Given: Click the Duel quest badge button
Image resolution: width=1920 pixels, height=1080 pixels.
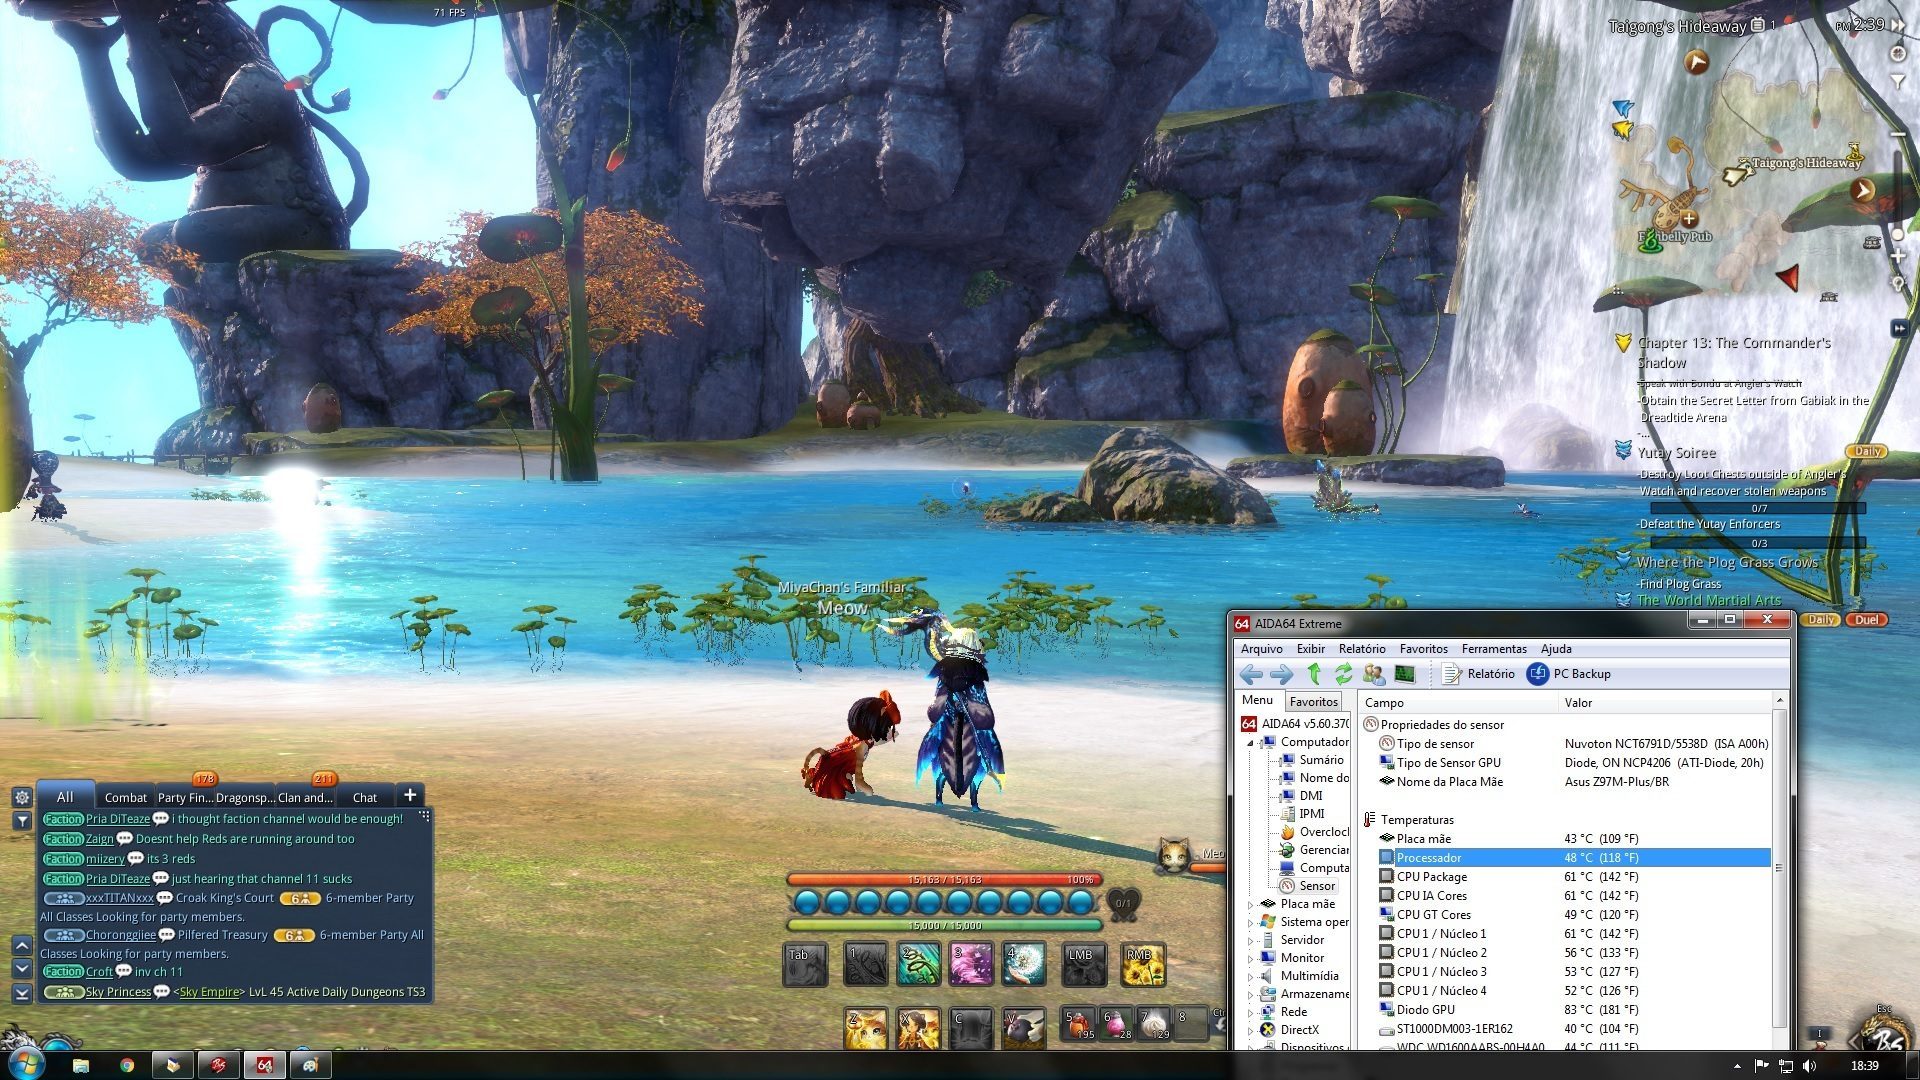Looking at the screenshot, I should tap(1867, 620).
